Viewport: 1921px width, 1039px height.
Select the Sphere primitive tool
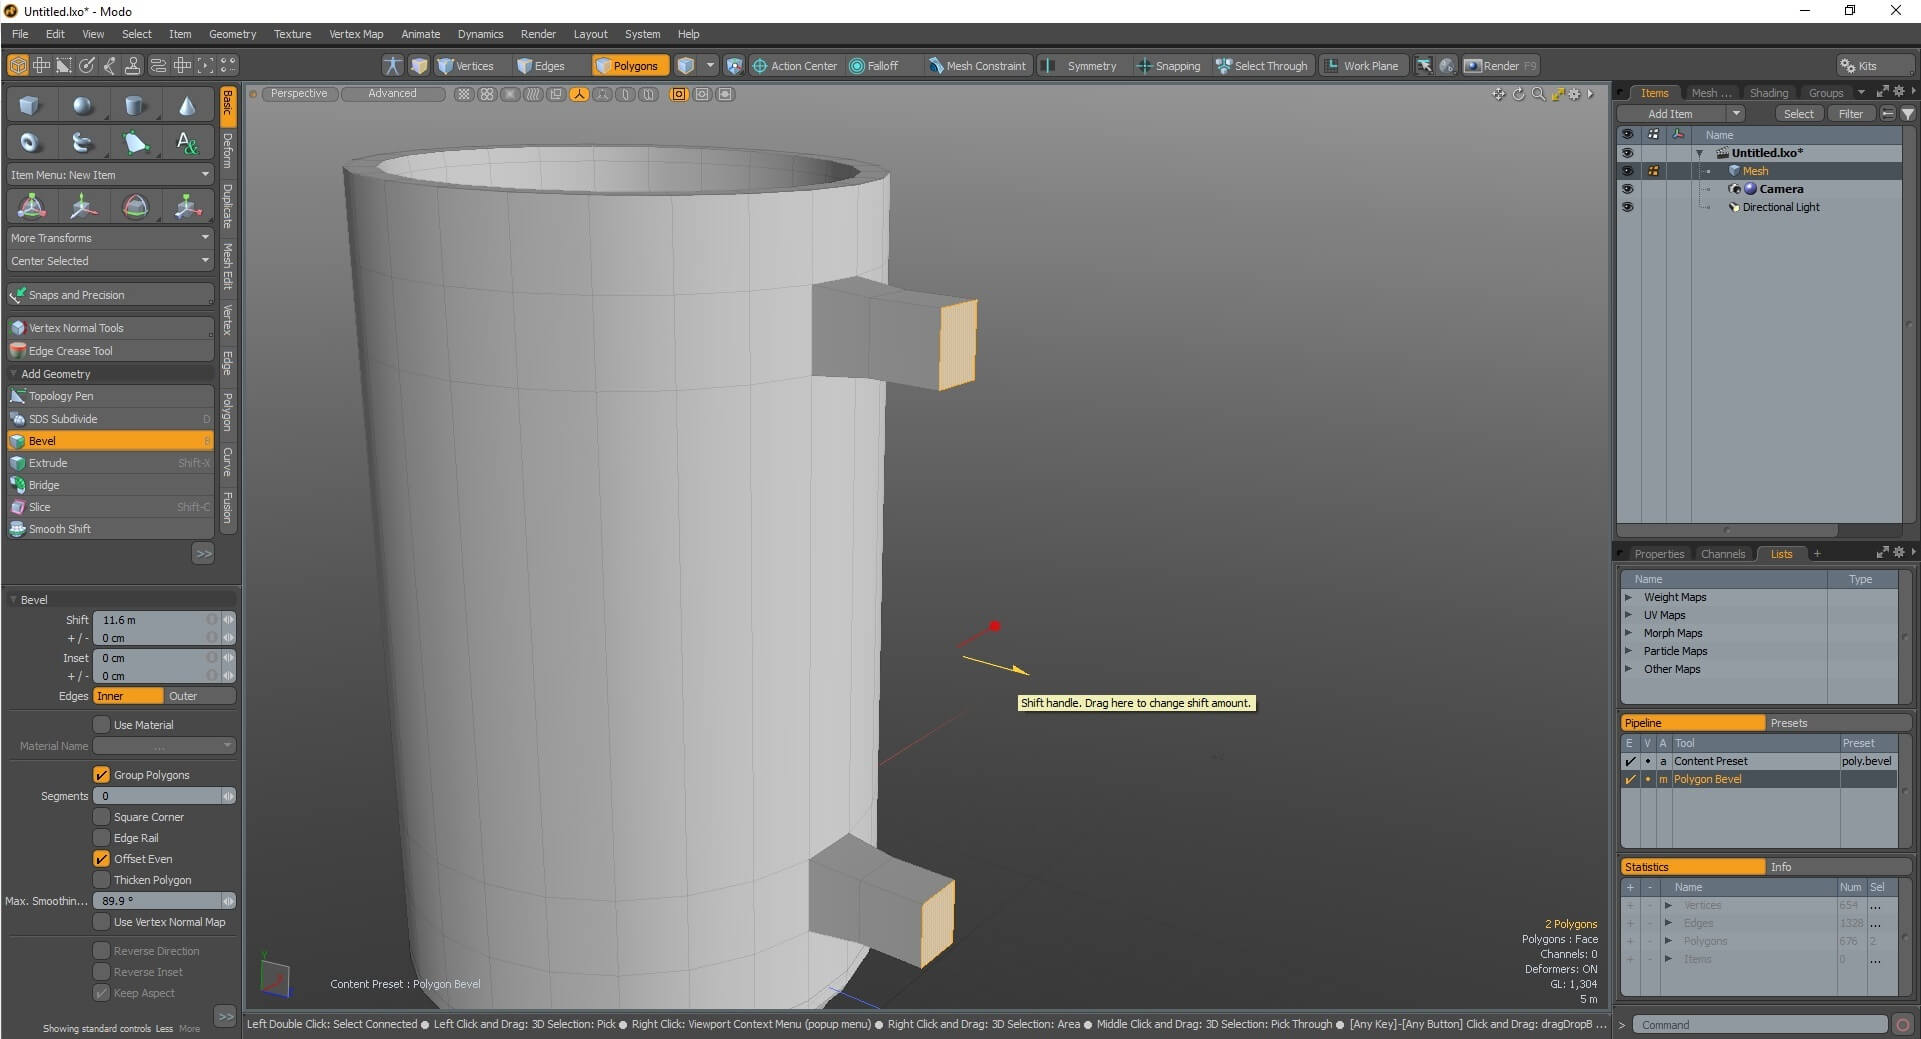[83, 104]
